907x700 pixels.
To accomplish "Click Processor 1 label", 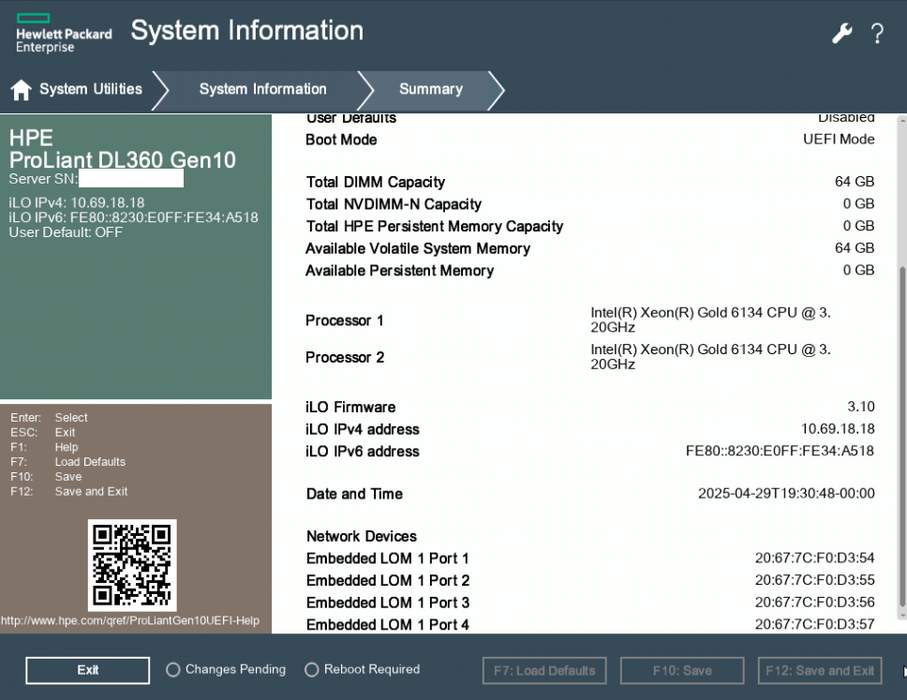I will (x=345, y=320).
